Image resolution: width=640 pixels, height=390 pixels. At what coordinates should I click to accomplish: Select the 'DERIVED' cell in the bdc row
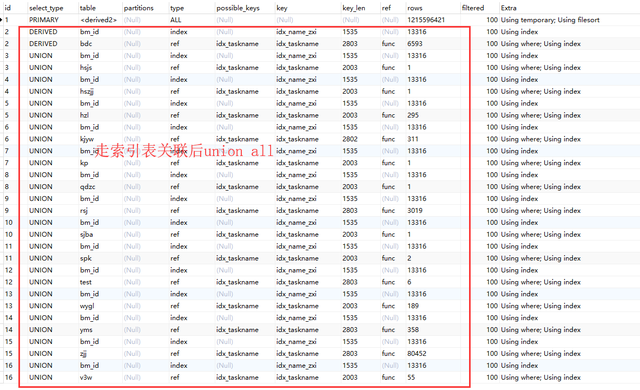tap(43, 44)
